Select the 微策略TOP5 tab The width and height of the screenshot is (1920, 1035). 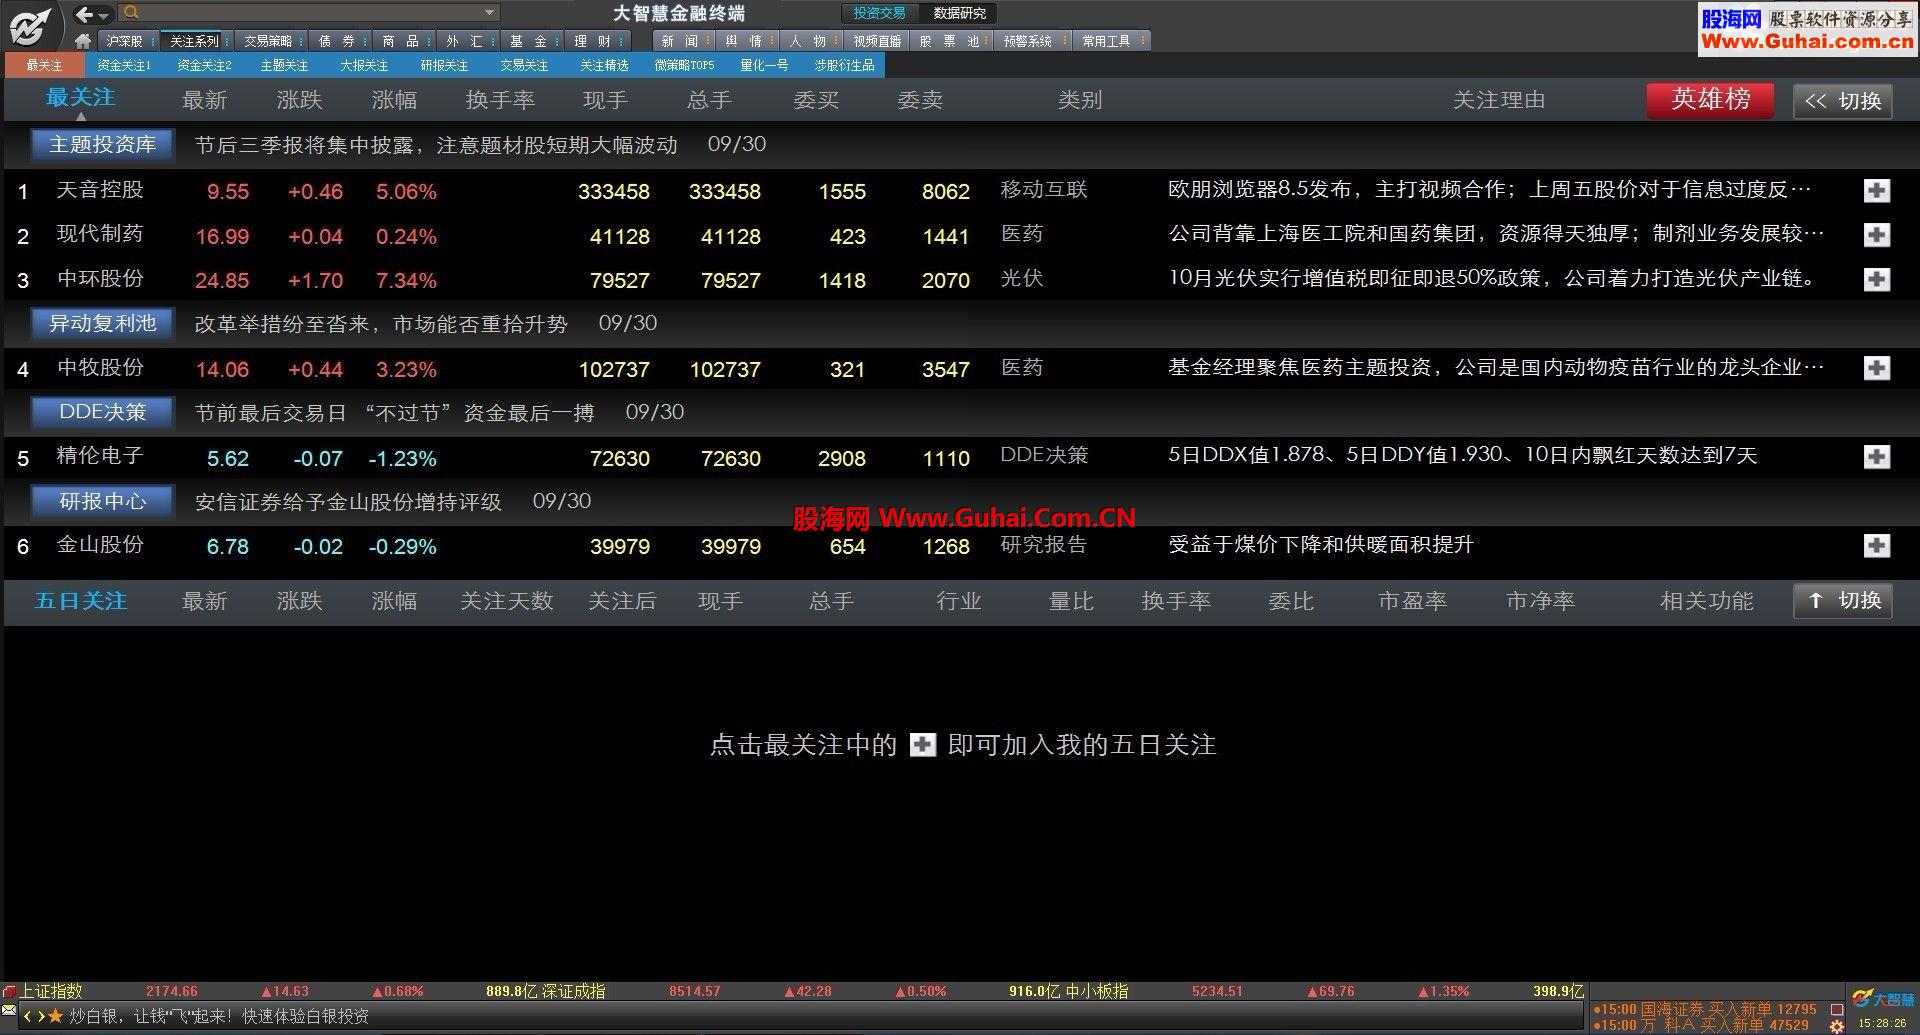(x=684, y=65)
